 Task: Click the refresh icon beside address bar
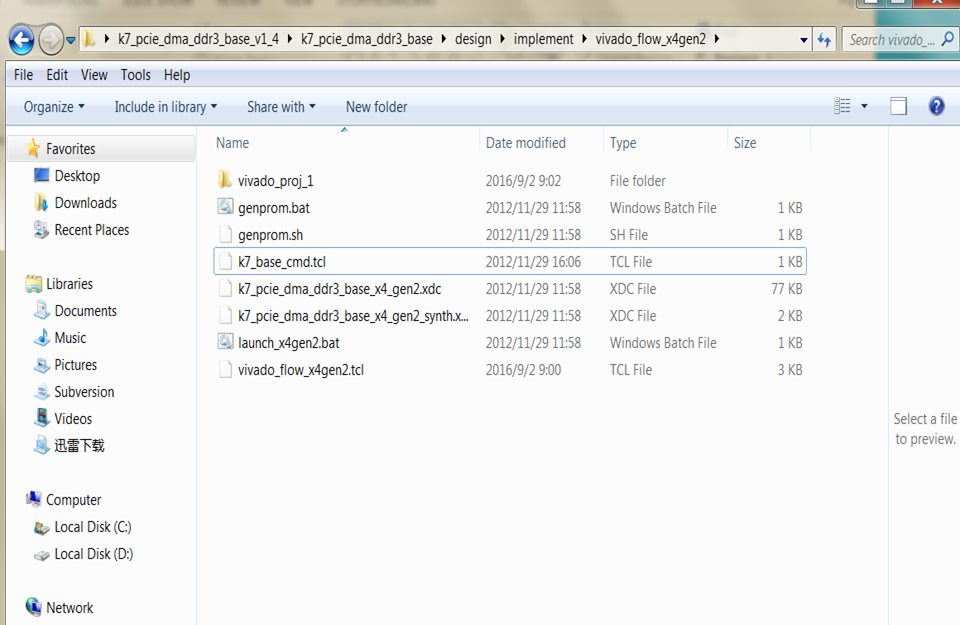[x=824, y=40]
